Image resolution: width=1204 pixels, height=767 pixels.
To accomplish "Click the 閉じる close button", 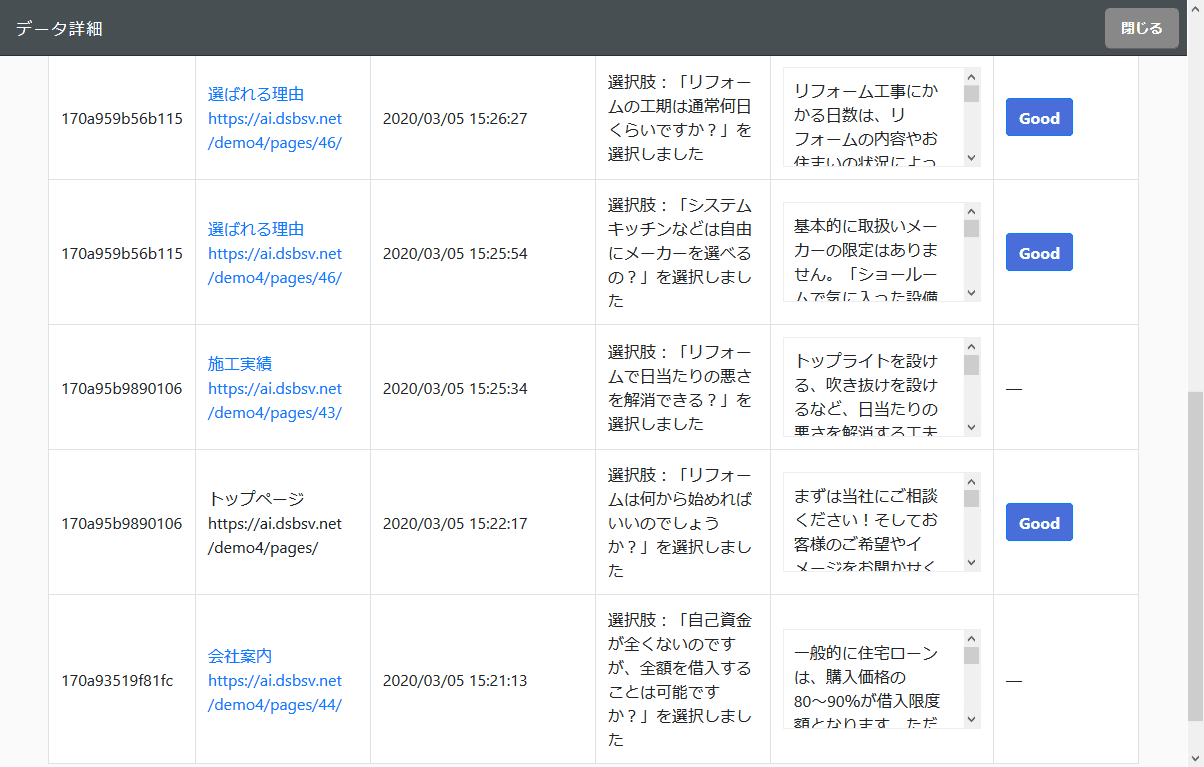I will (1141, 28).
